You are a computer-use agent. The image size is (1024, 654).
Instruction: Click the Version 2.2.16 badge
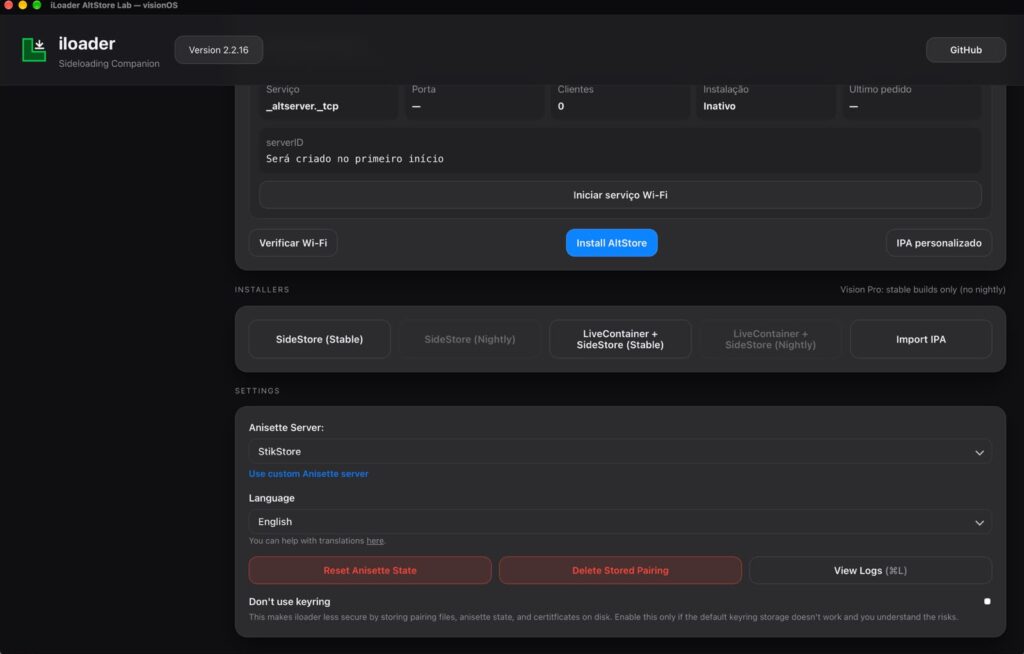pyautogui.click(x=219, y=50)
